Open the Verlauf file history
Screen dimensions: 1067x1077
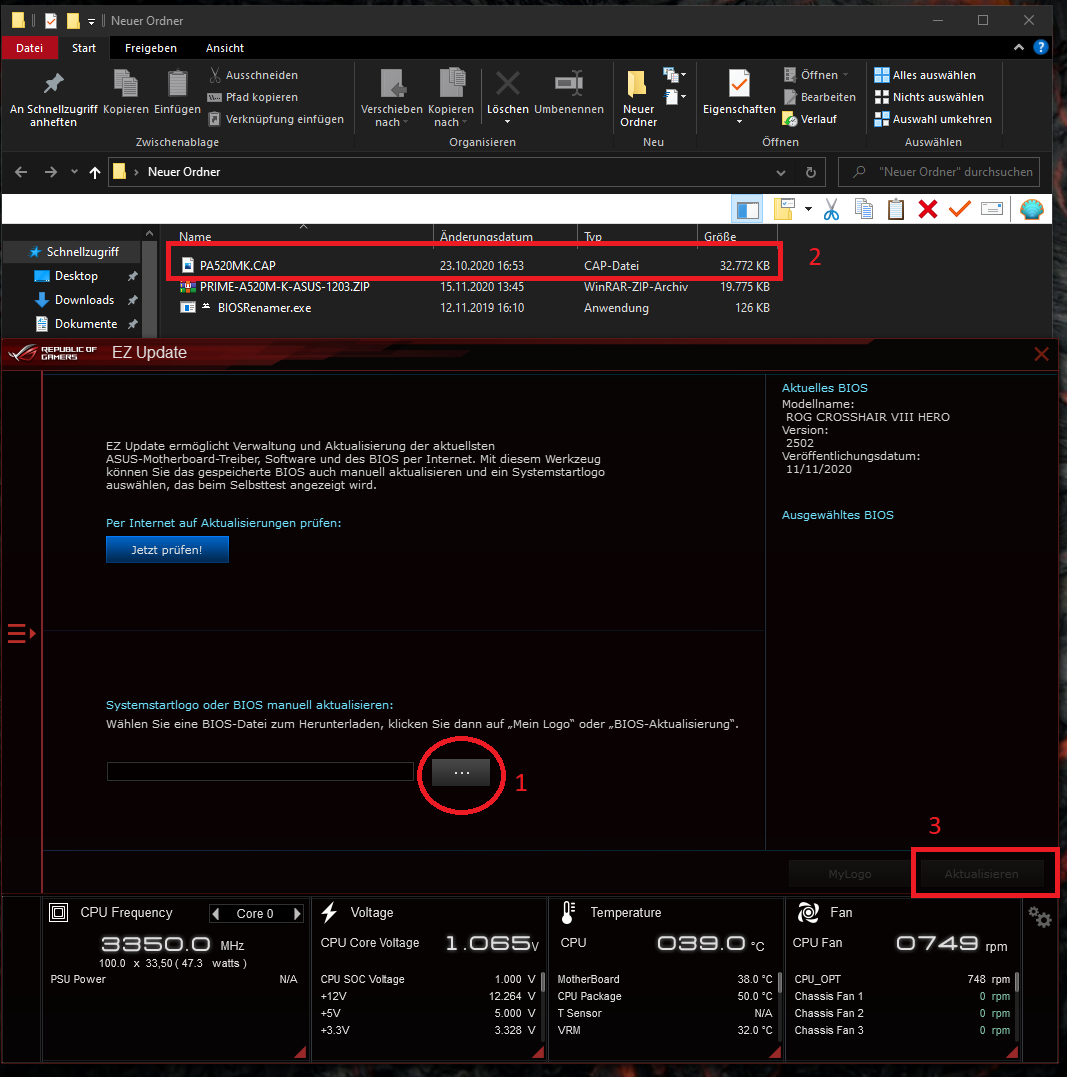tap(810, 119)
